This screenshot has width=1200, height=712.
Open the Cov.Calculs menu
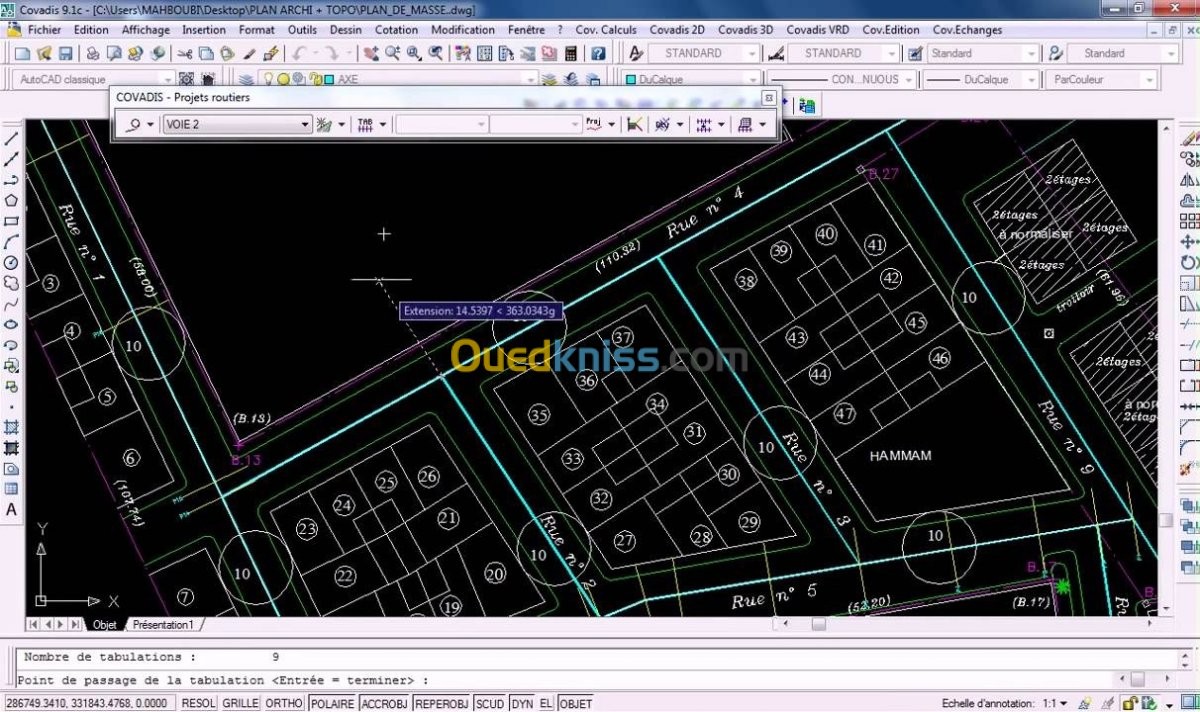(606, 30)
